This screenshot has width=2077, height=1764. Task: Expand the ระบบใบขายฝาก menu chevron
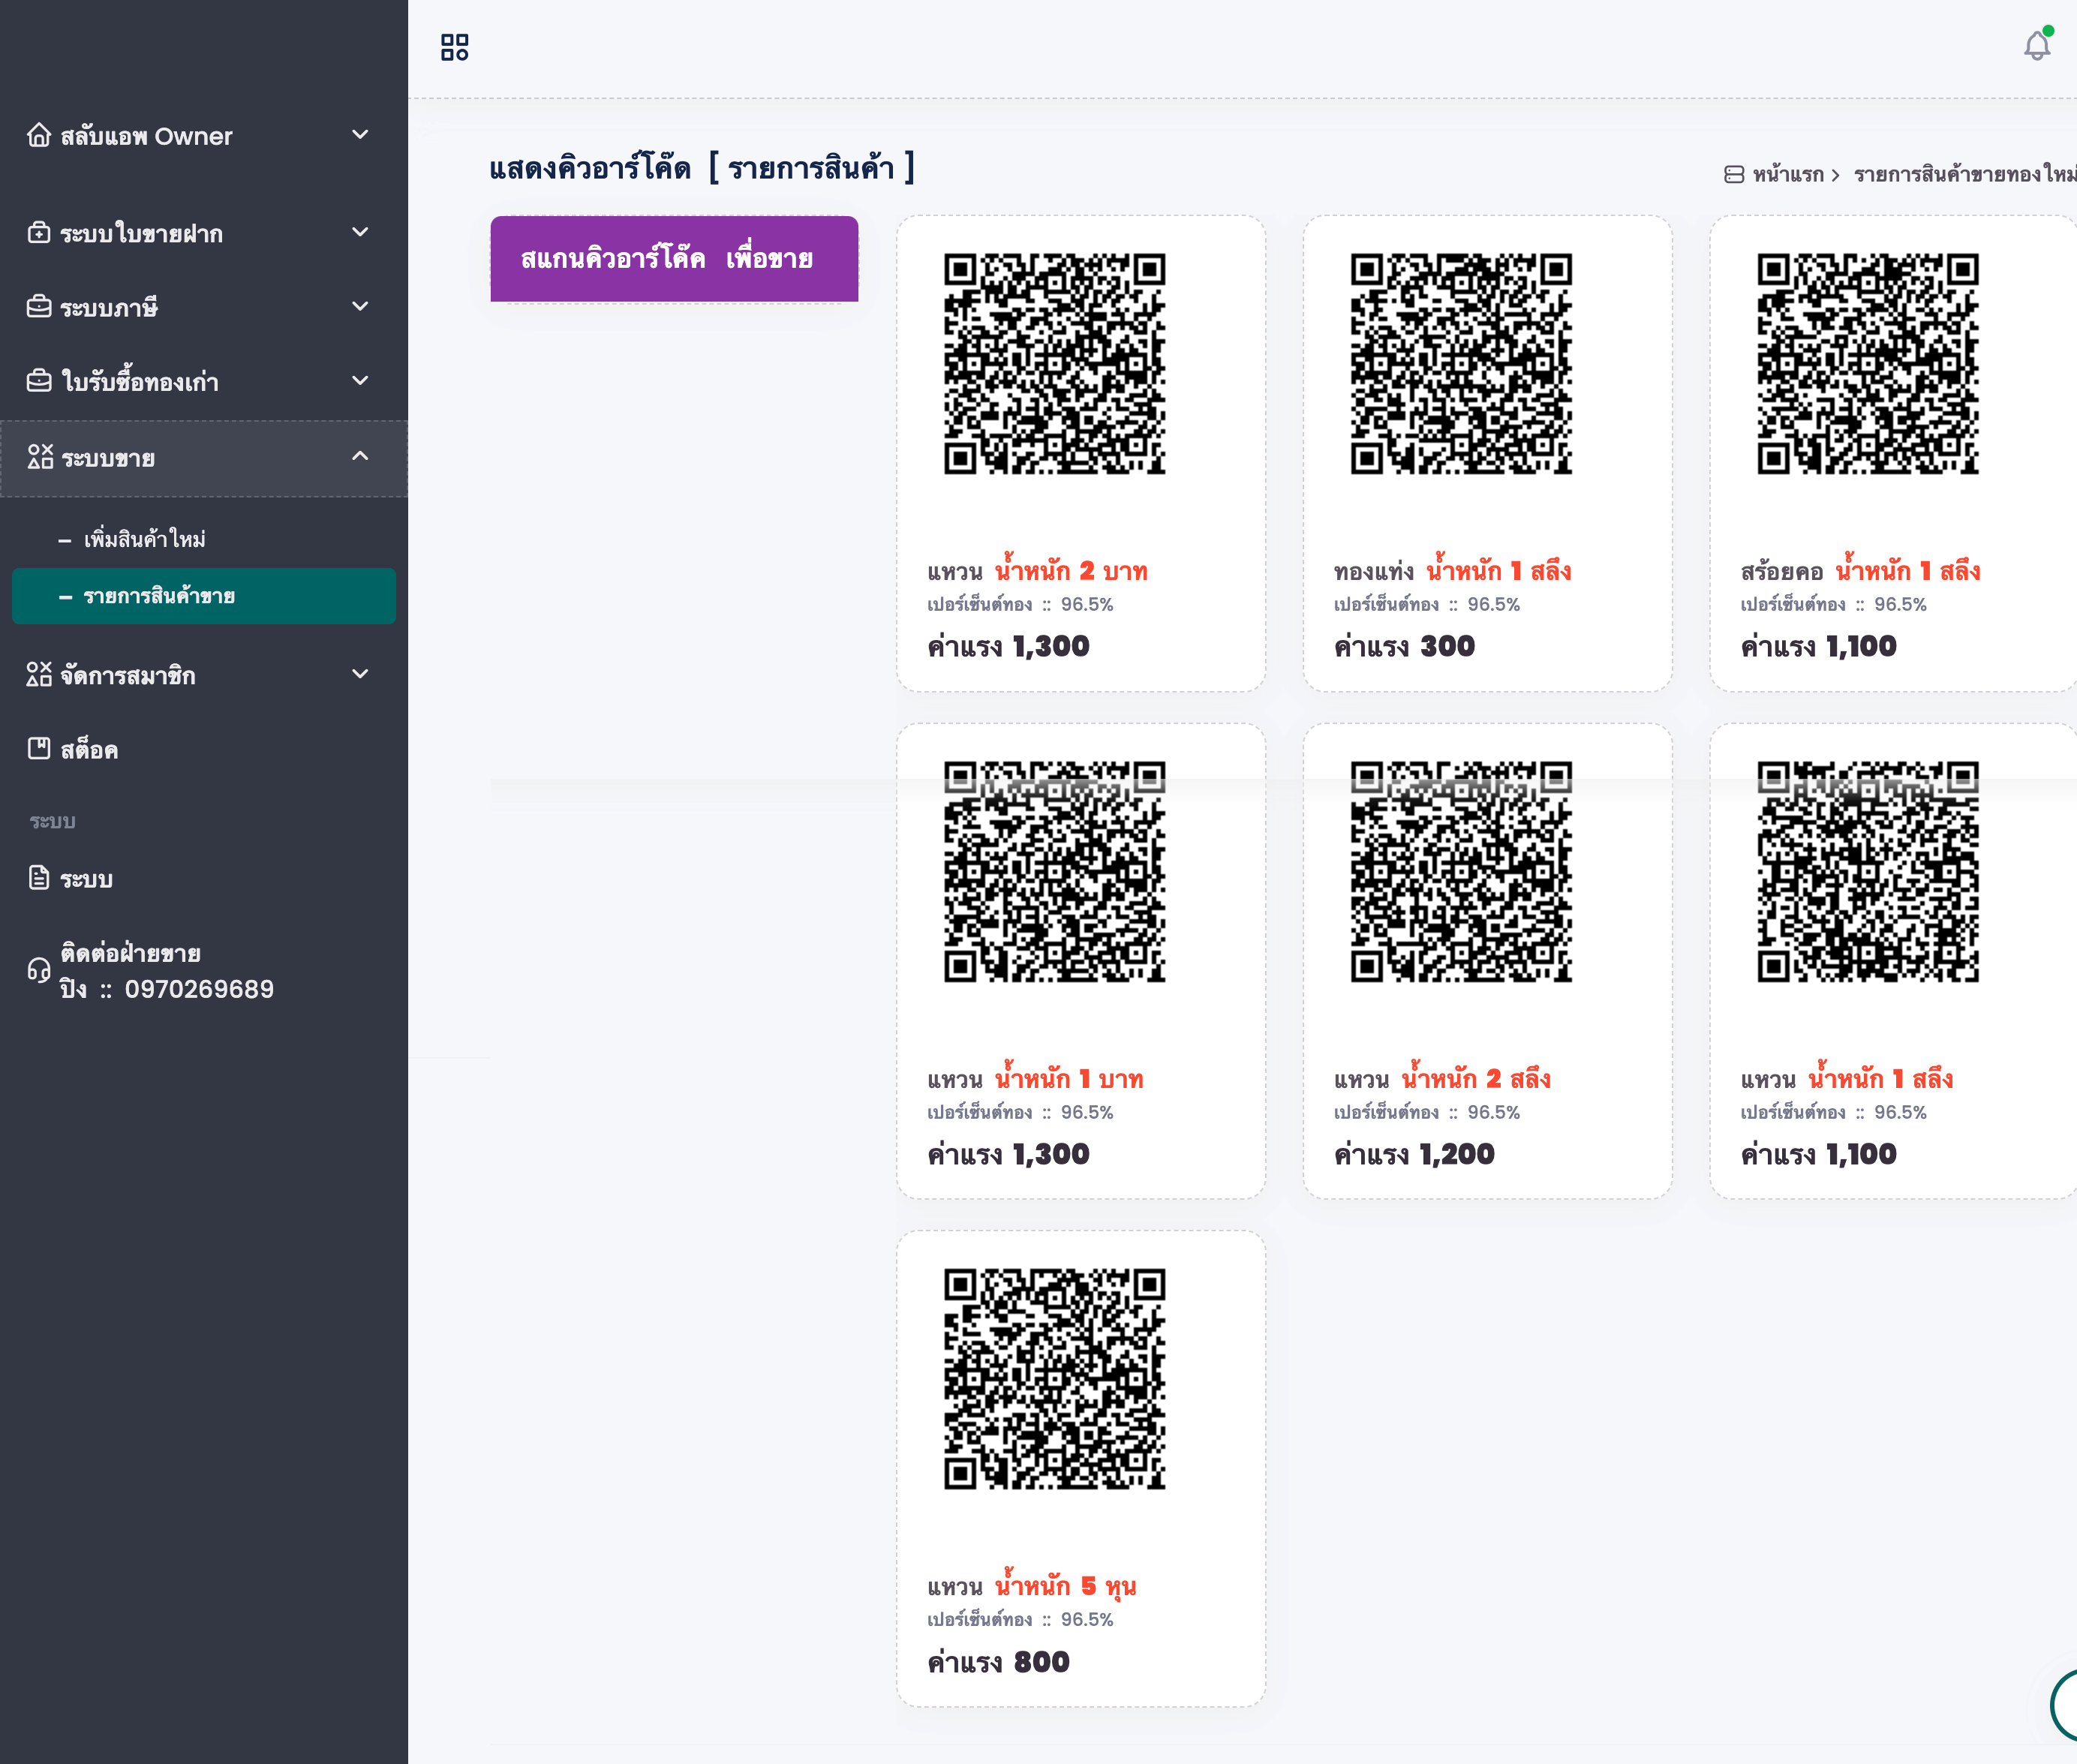click(x=360, y=232)
